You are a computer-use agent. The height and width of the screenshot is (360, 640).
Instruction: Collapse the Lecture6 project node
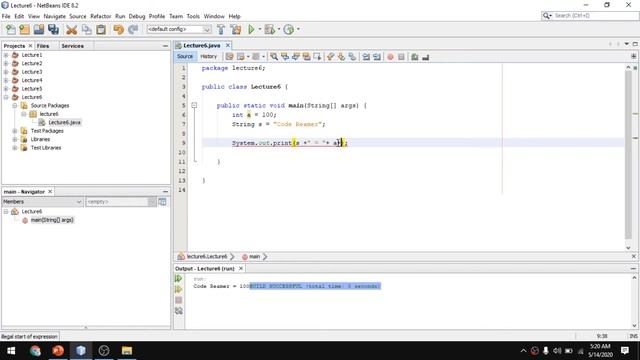pyautogui.click(x=6, y=97)
